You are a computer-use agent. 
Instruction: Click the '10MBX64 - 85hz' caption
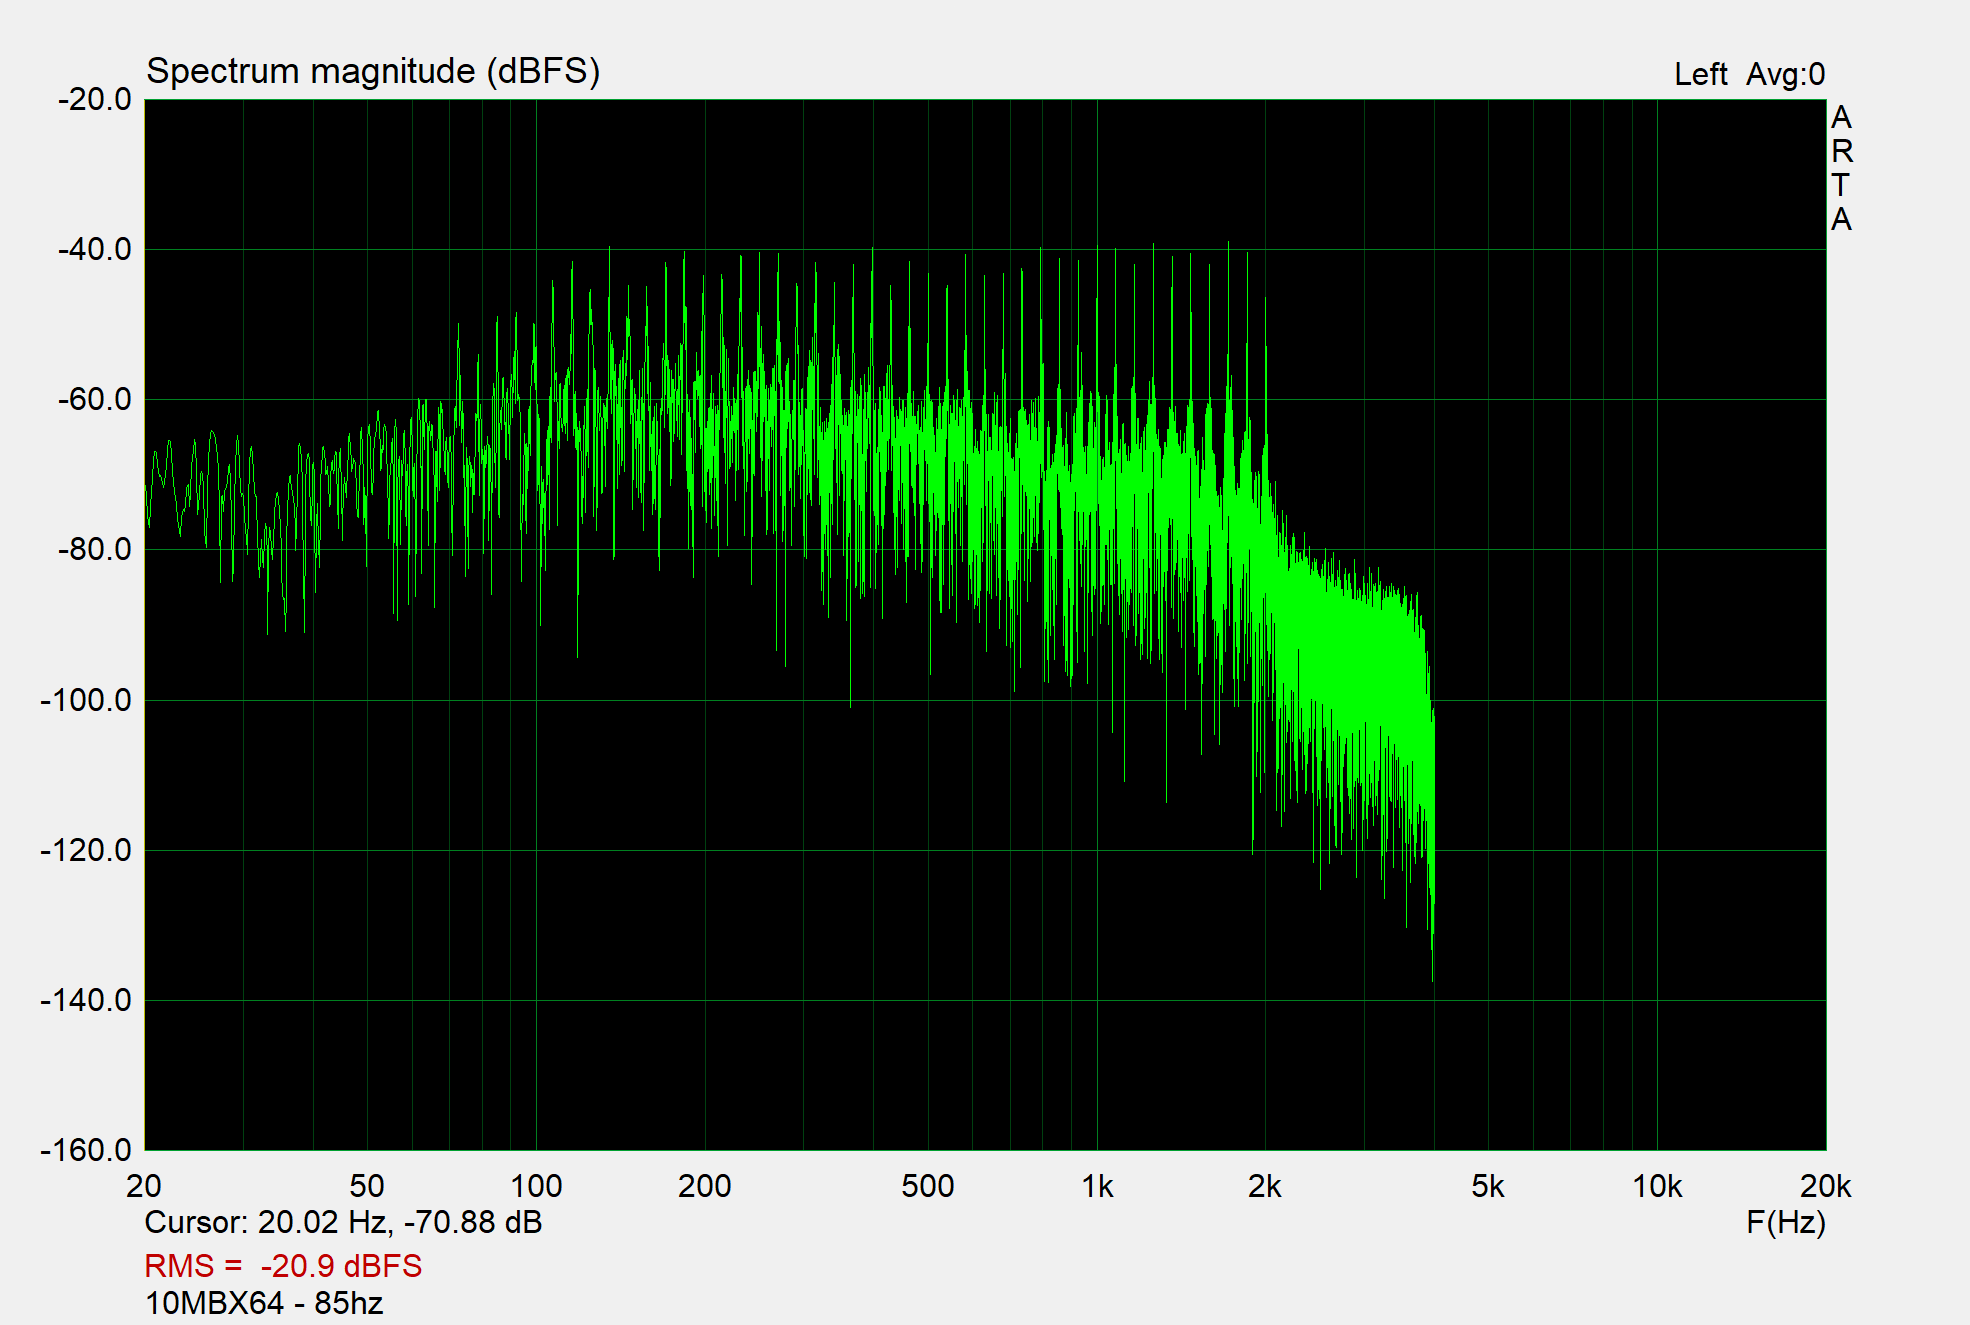click(x=264, y=1303)
